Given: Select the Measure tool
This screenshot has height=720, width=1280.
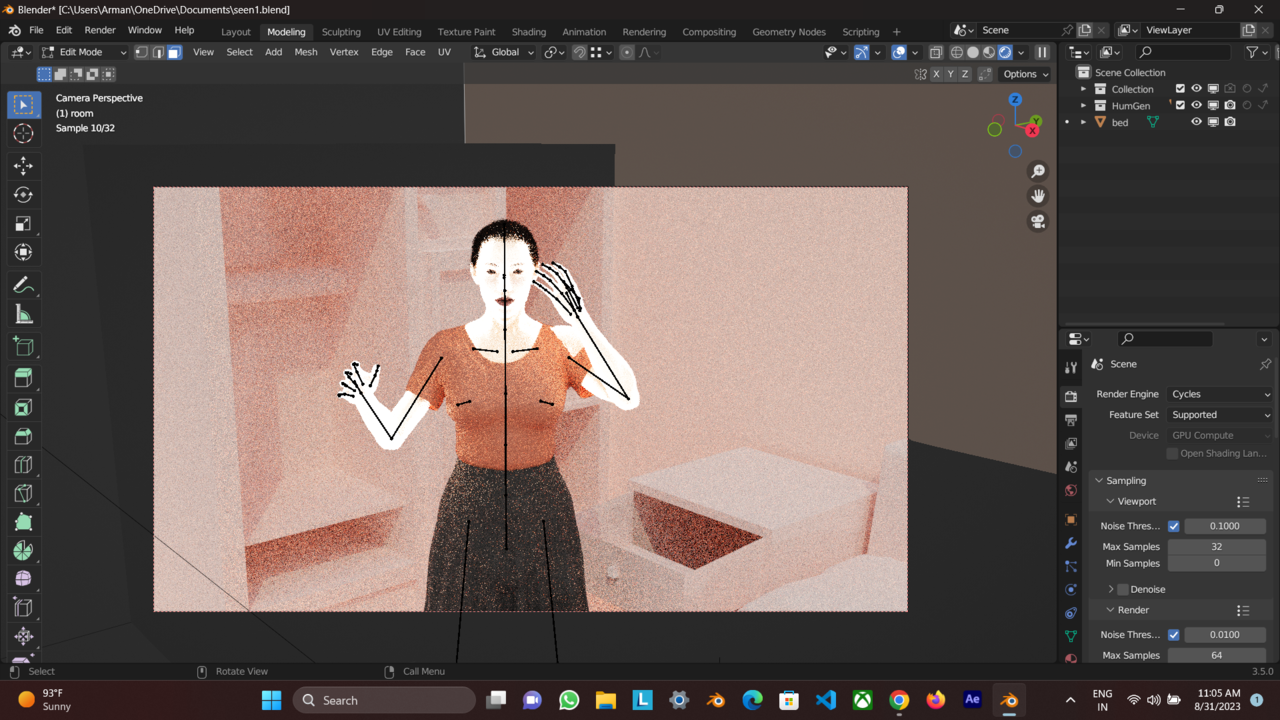Looking at the screenshot, I should click(23, 314).
